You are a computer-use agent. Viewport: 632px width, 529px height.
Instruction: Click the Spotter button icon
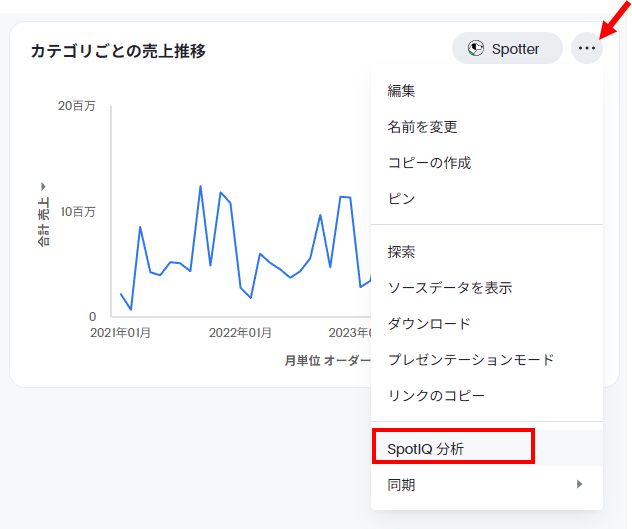[476, 48]
